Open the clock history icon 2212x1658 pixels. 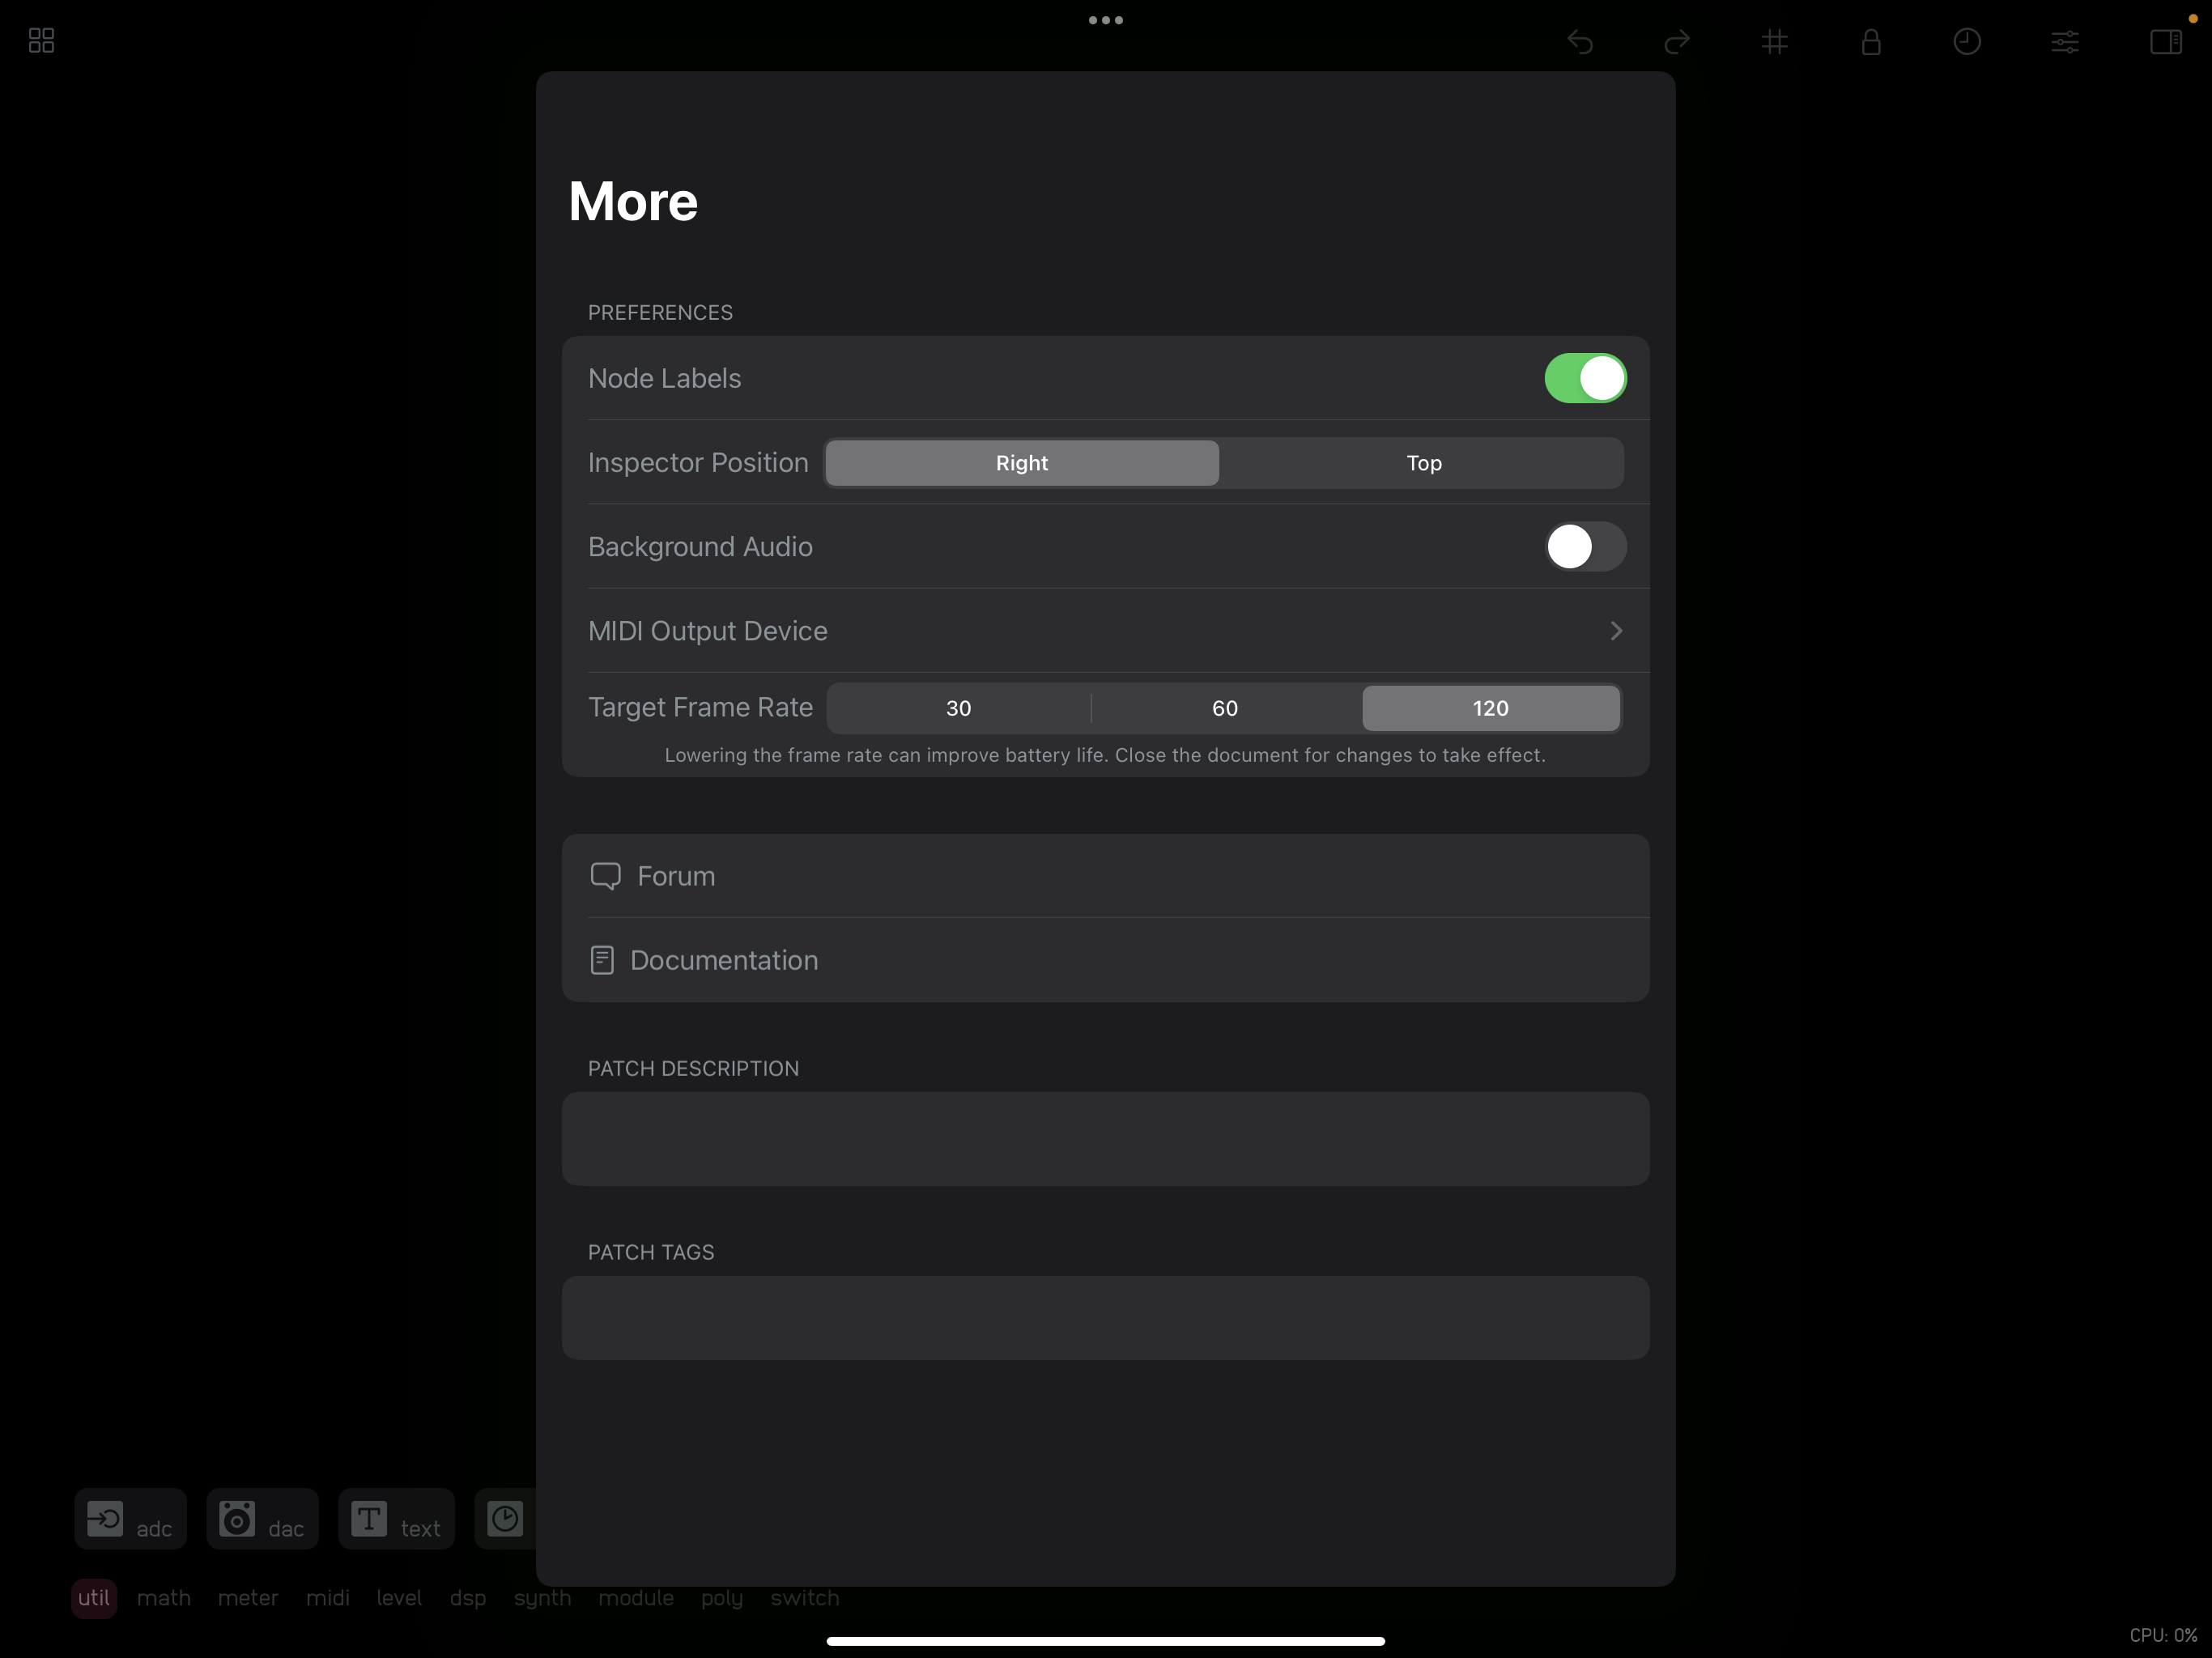click(x=1966, y=41)
